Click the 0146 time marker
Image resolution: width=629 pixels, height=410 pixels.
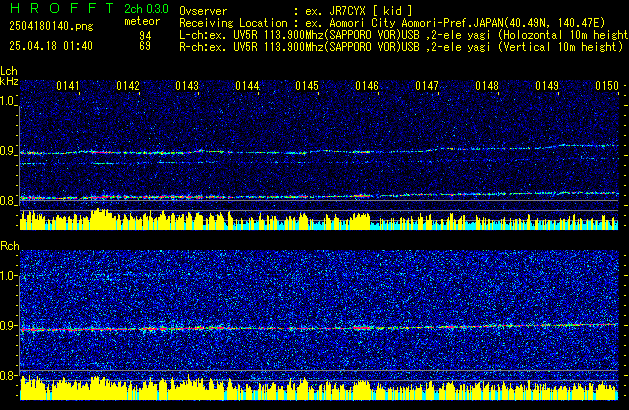click(x=367, y=86)
